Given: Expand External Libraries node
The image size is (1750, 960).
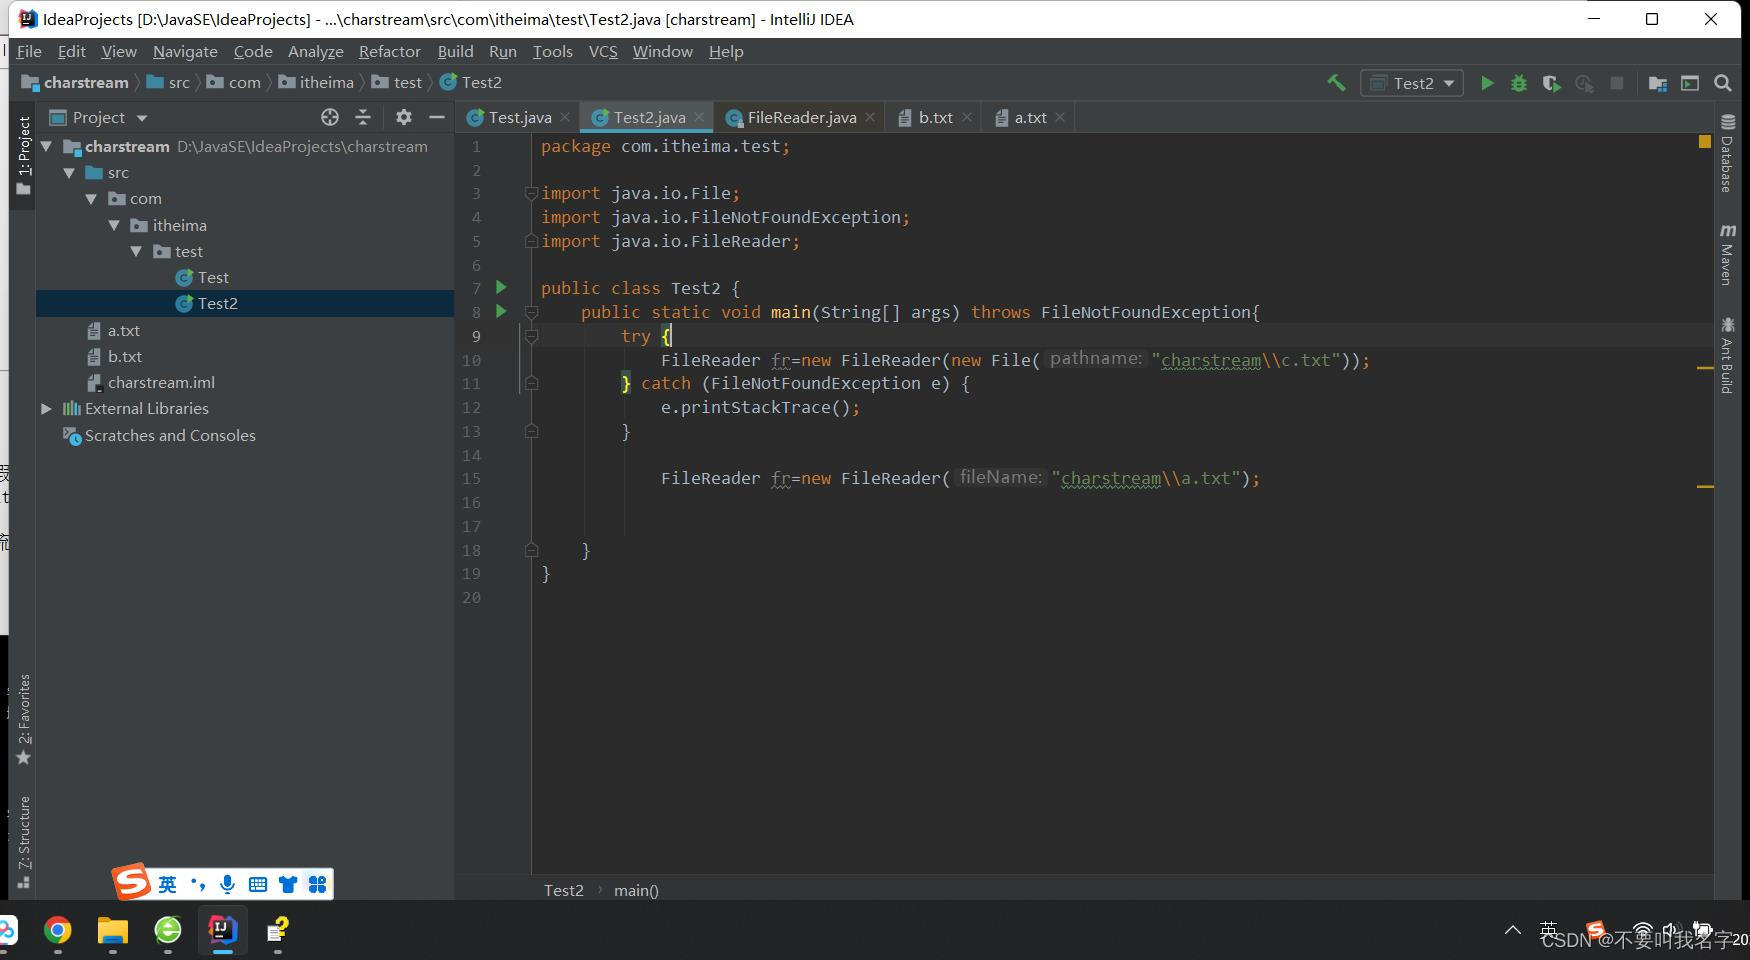Looking at the screenshot, I should click(x=46, y=409).
